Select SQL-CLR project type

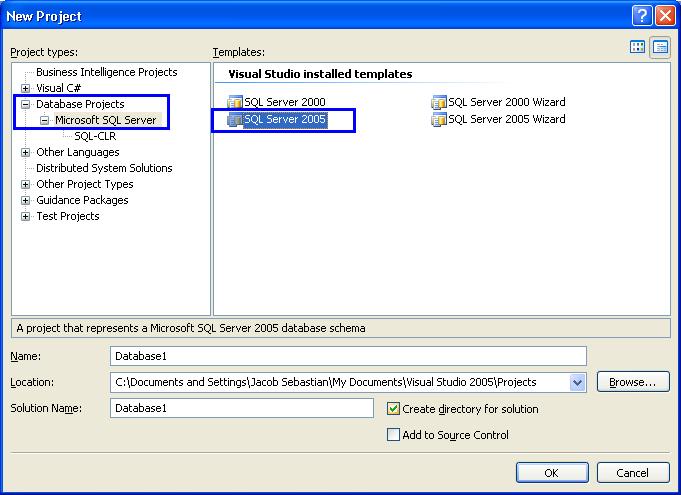95,136
